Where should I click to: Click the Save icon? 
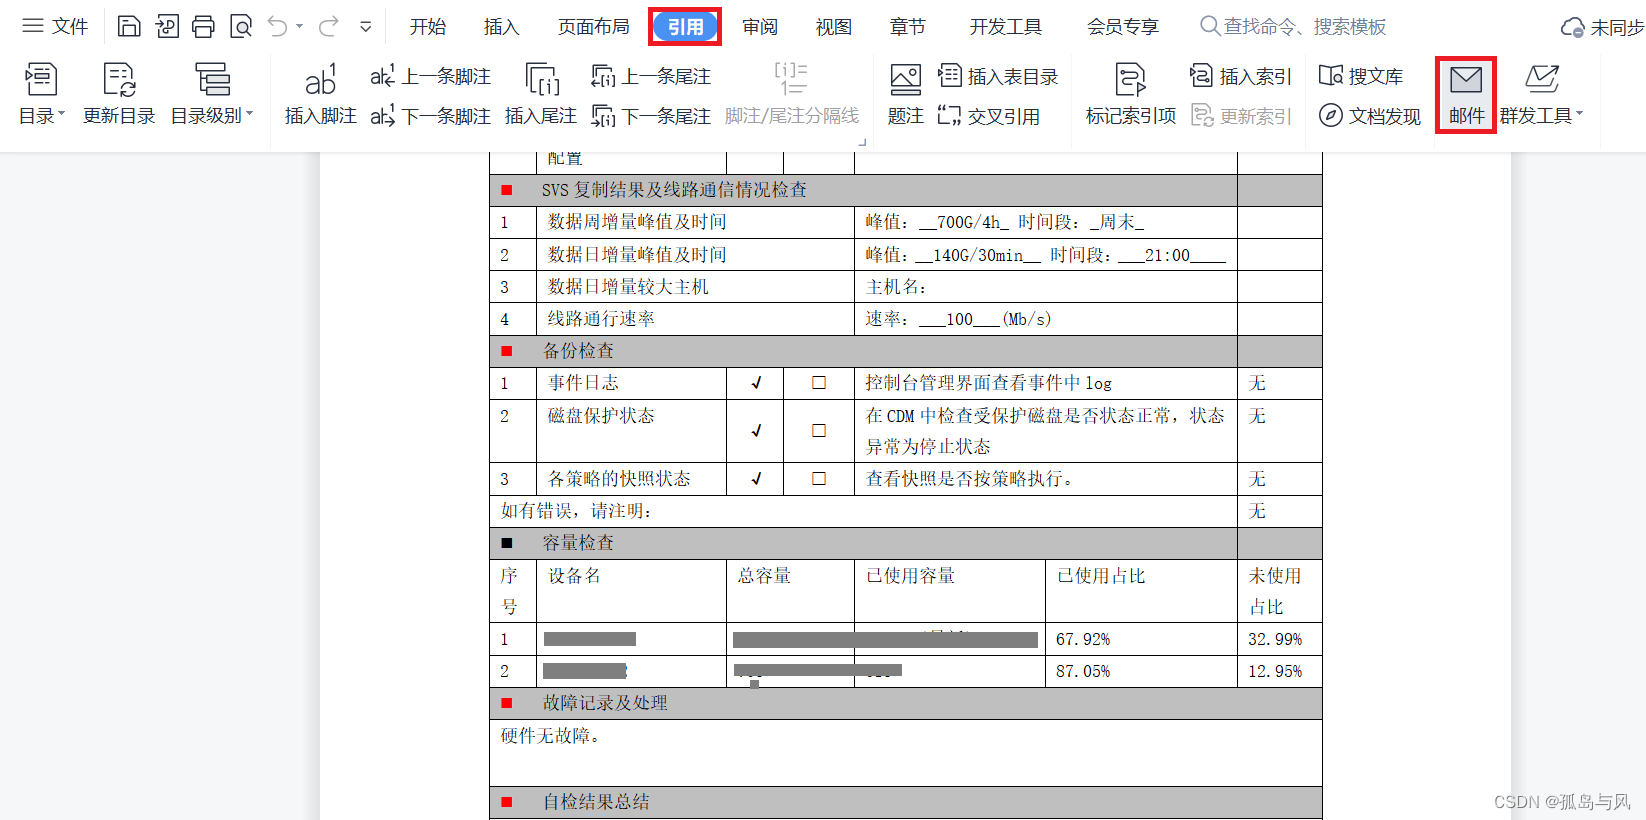click(129, 26)
